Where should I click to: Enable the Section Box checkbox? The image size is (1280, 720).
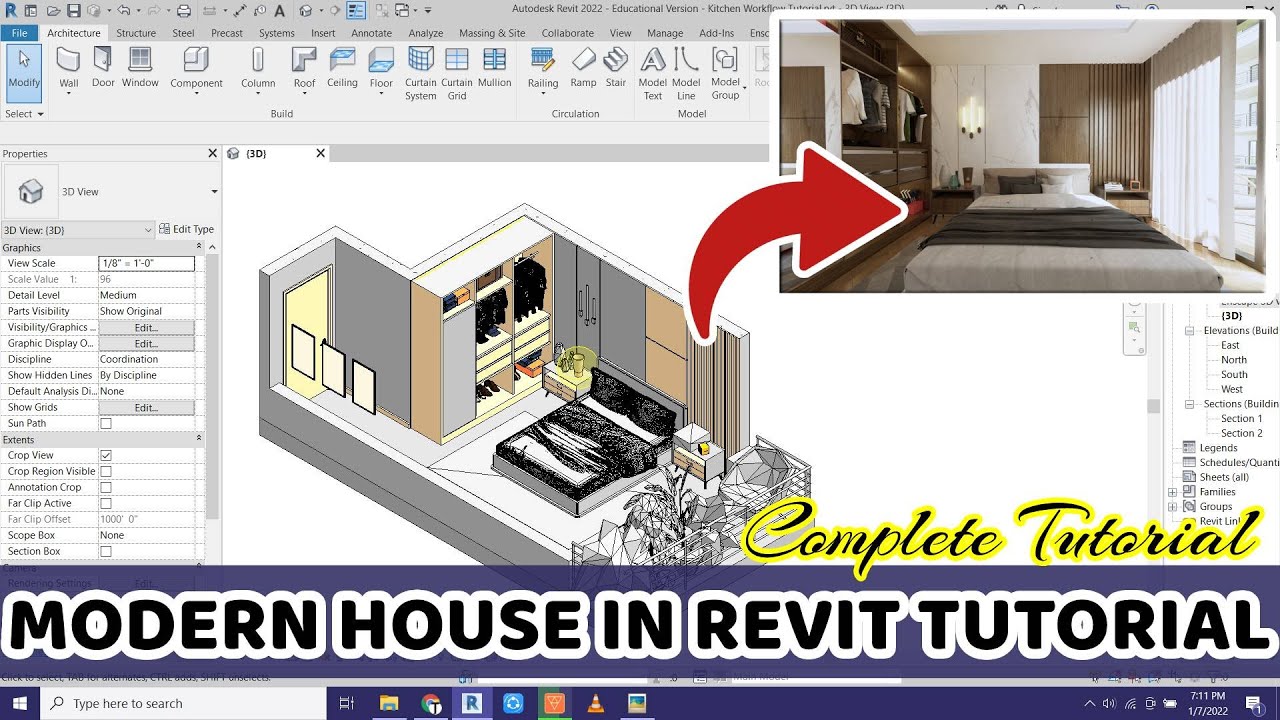(106, 551)
